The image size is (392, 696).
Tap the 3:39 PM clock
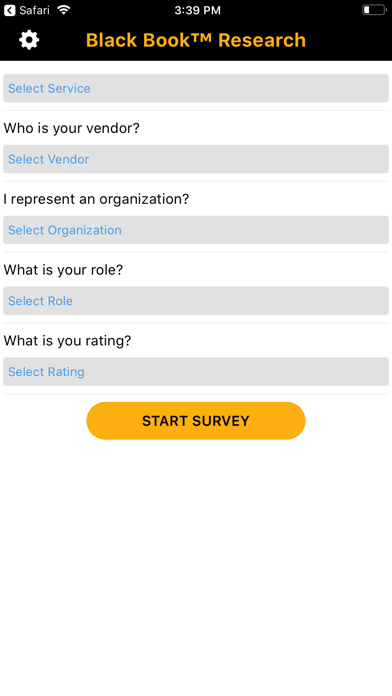tap(197, 10)
